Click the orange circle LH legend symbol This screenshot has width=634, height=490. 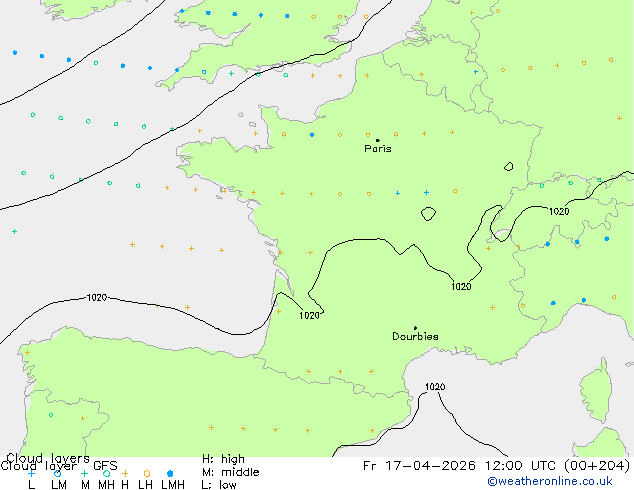147,473
